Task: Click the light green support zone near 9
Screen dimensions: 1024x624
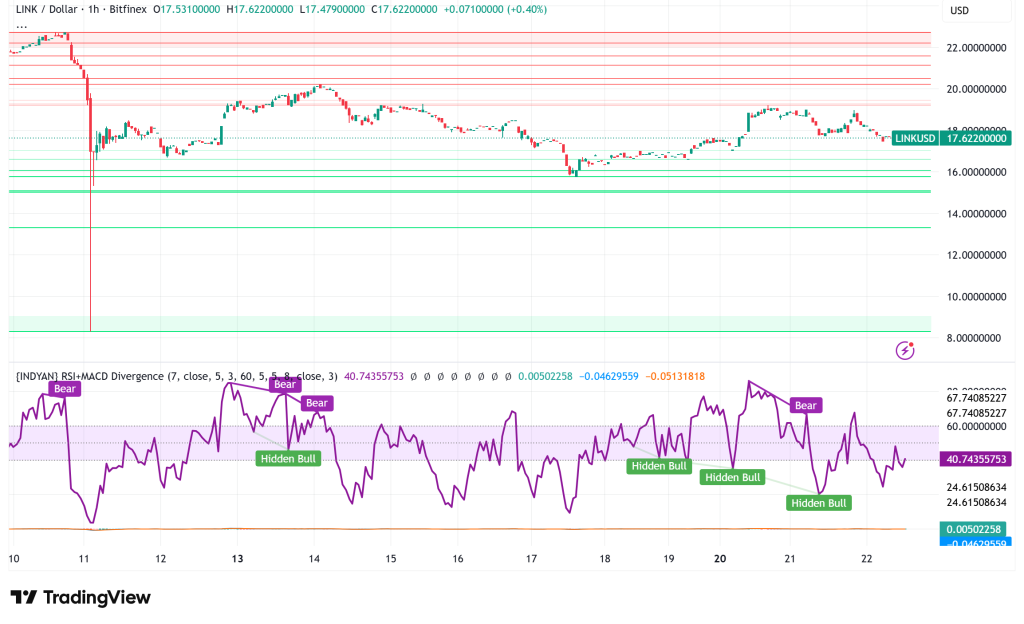Action: [x=120, y=323]
